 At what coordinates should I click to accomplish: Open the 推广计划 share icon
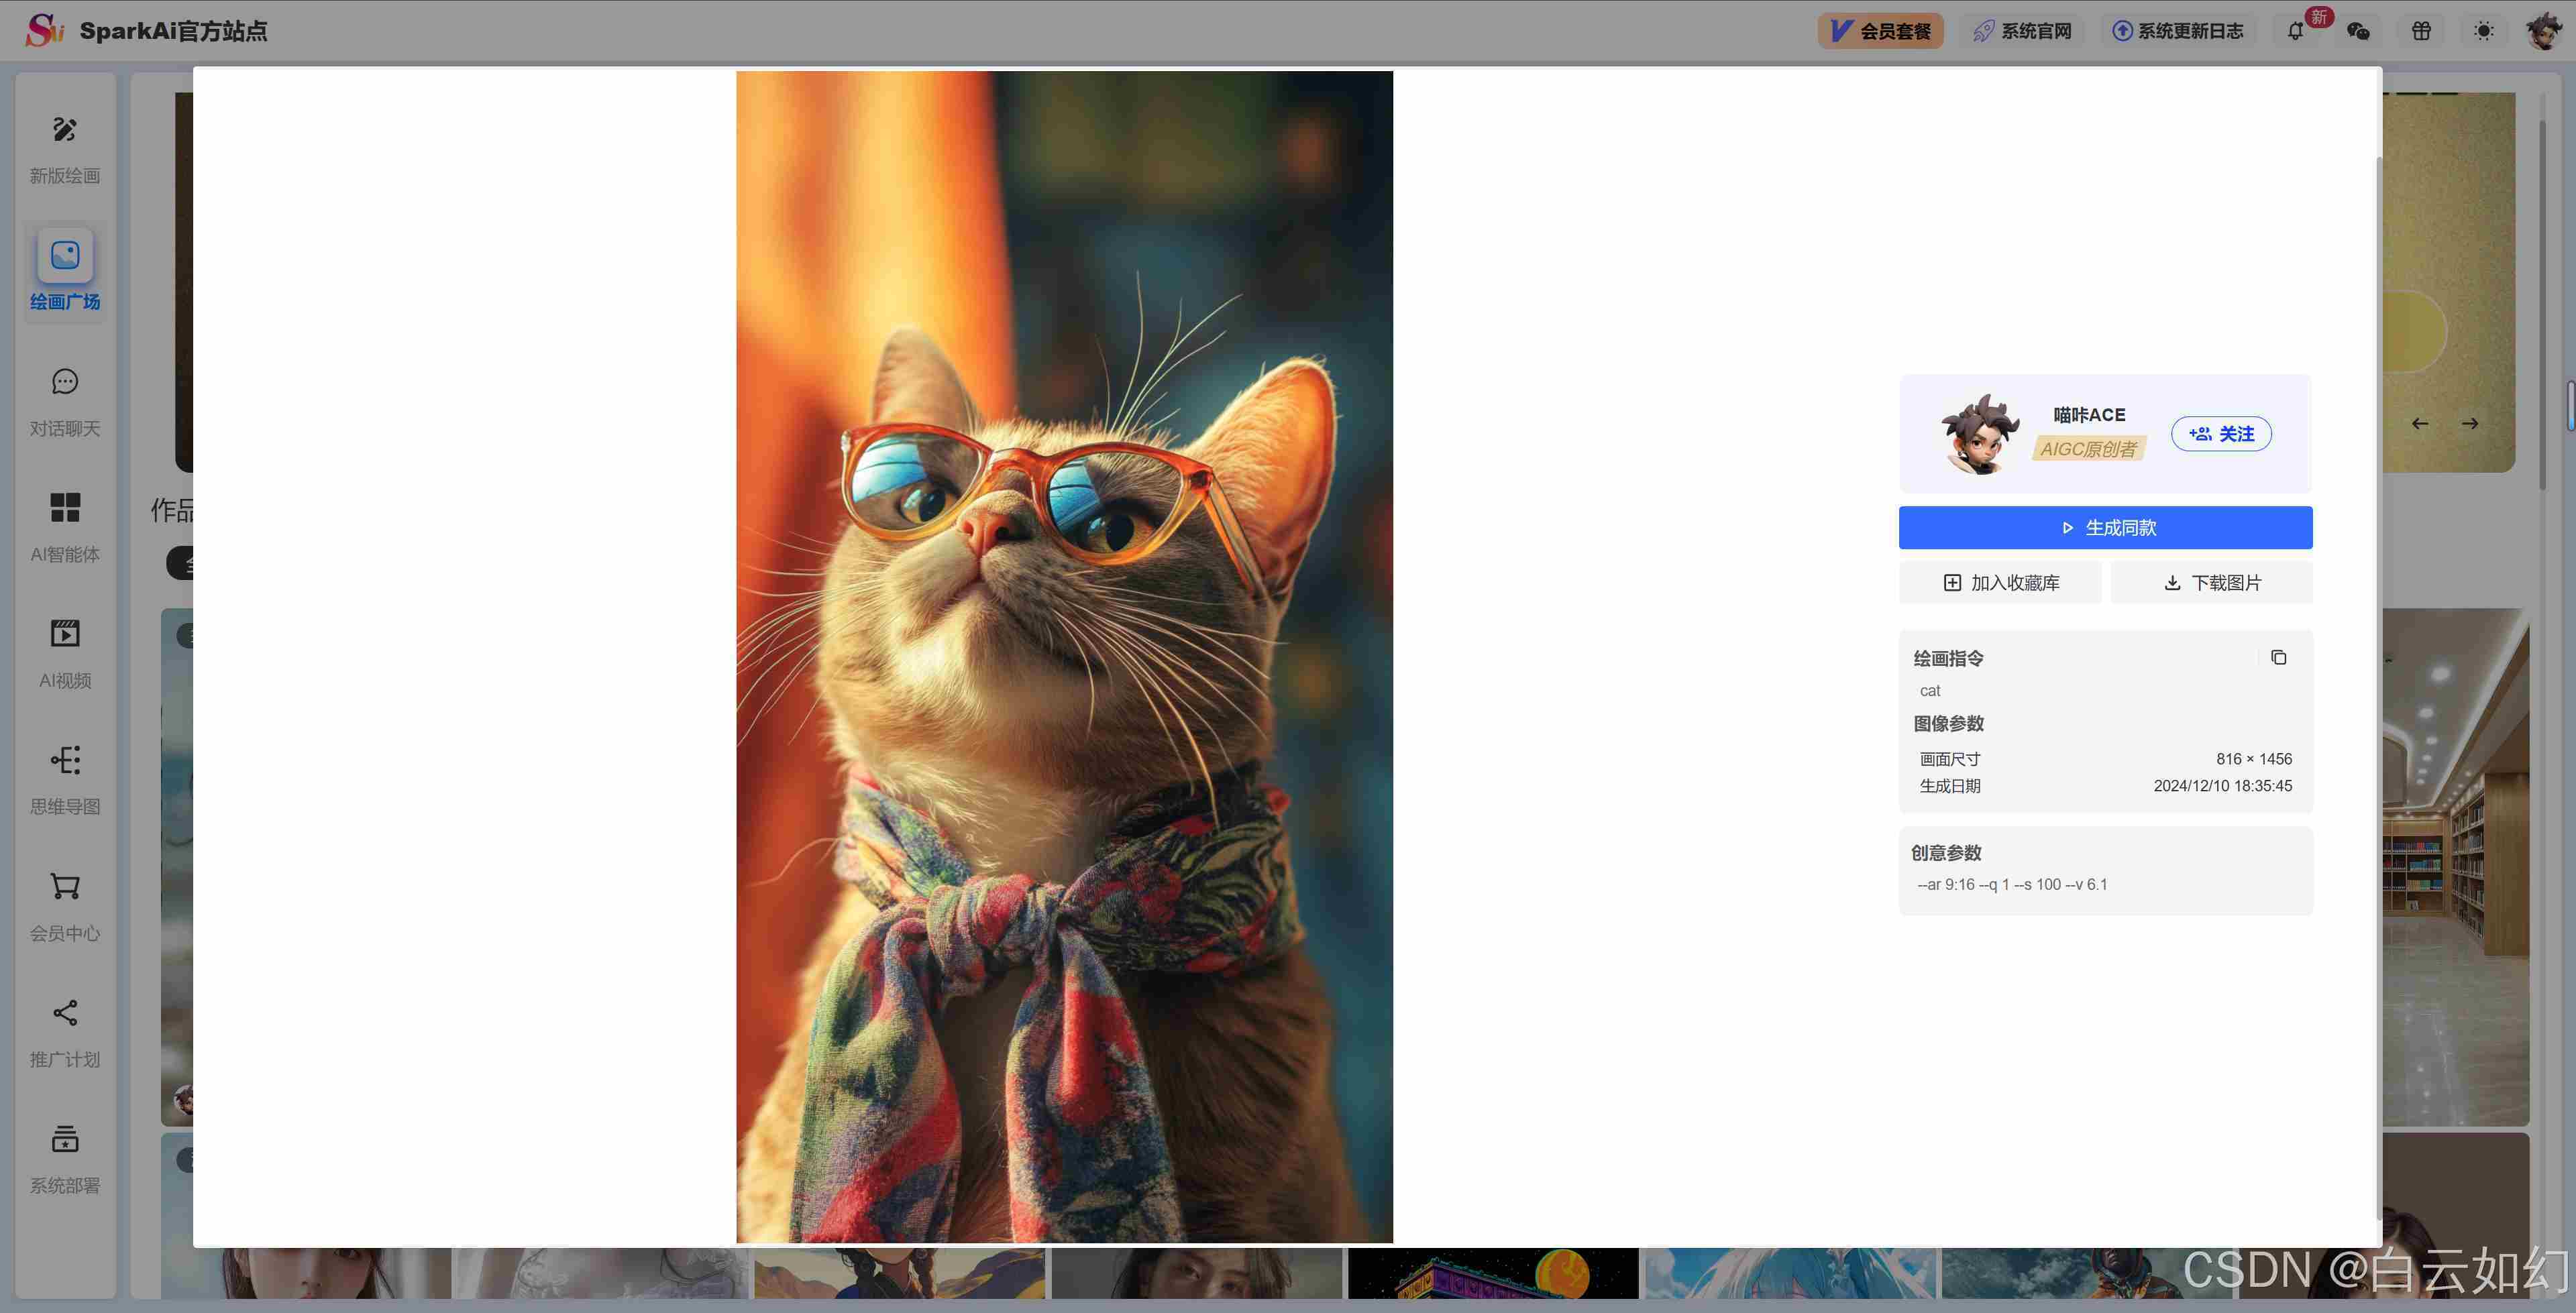coord(65,1013)
